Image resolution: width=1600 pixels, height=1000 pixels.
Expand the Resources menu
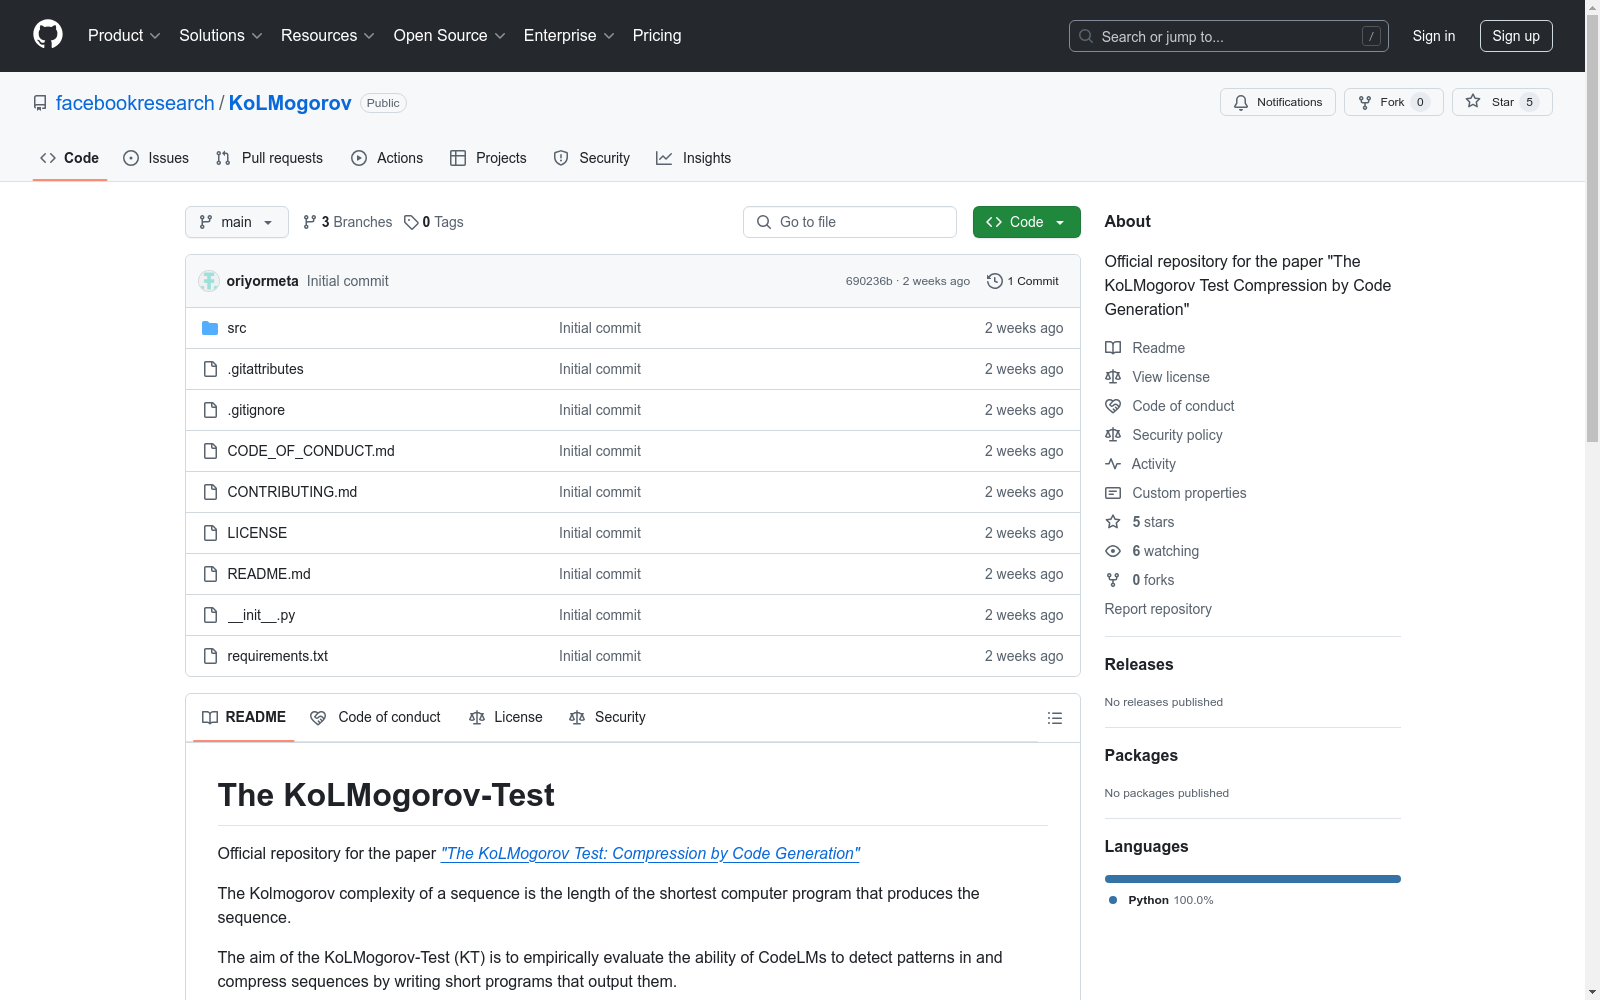[328, 35]
